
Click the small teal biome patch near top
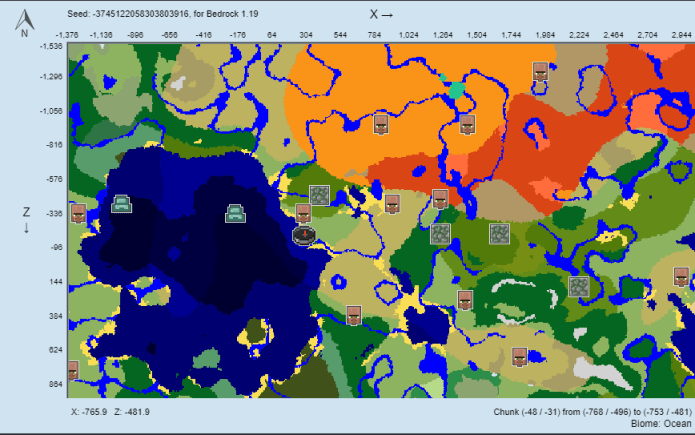[x=456, y=91]
